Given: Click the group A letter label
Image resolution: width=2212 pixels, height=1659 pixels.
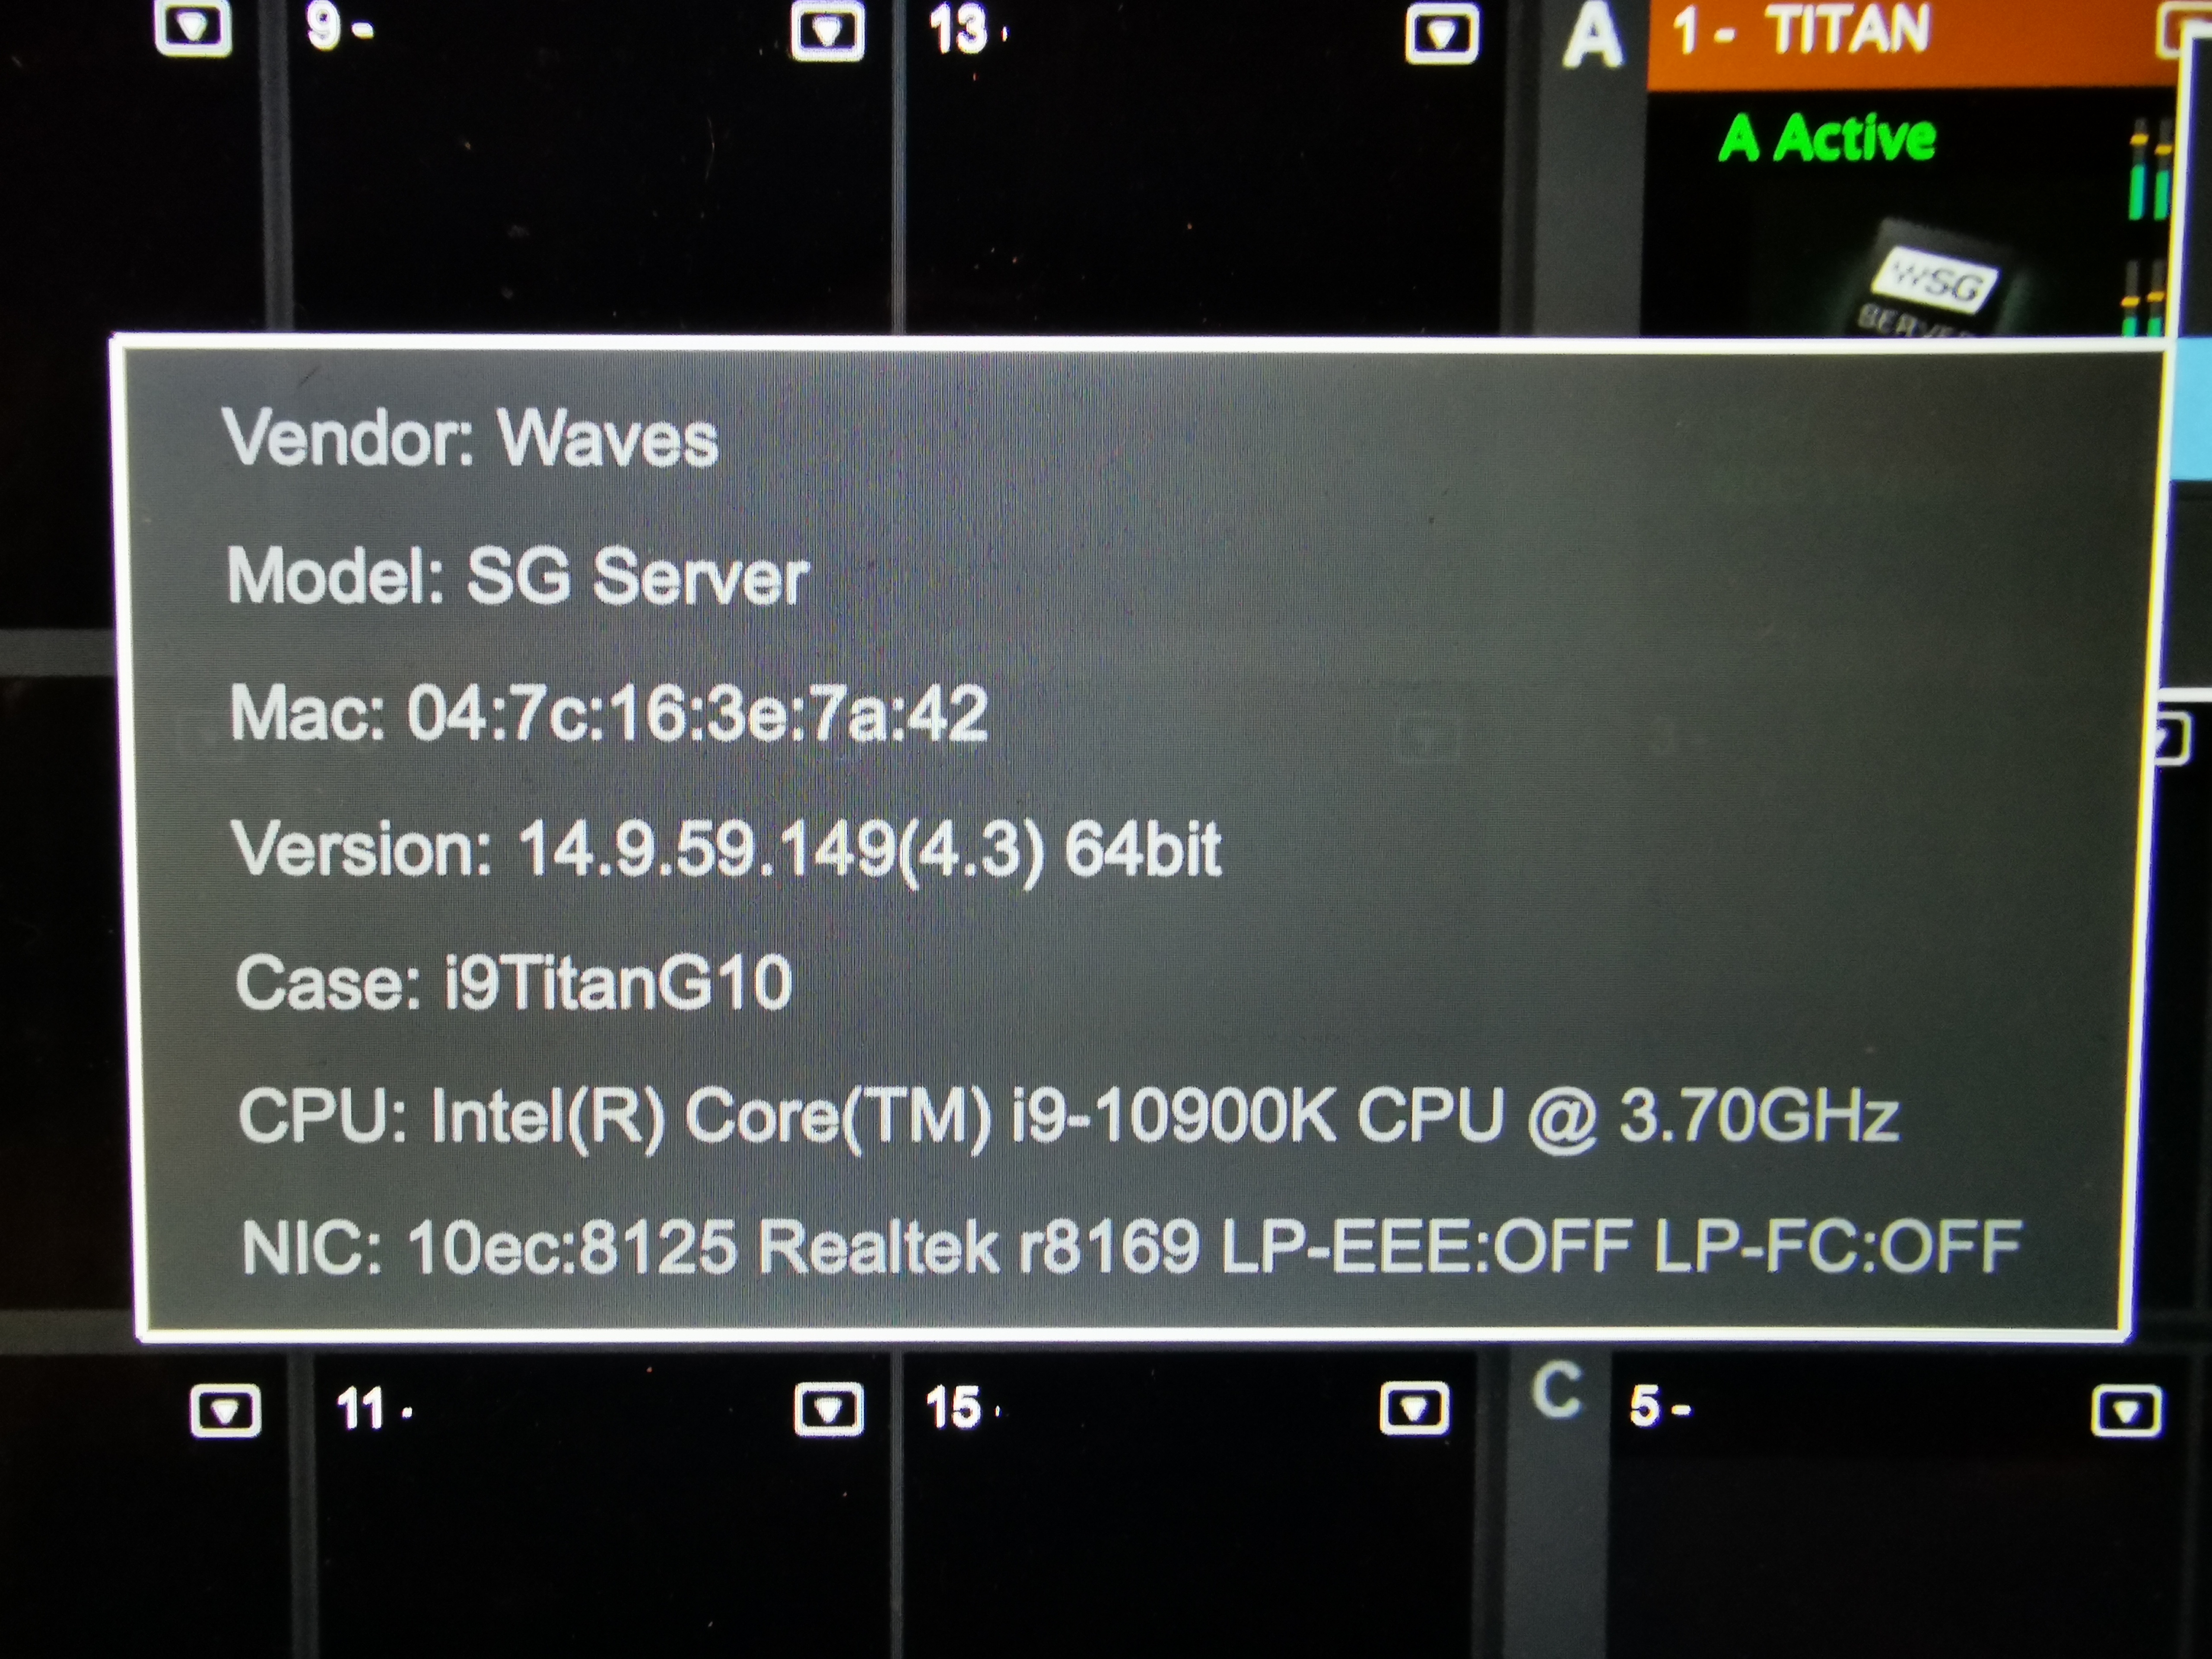Looking at the screenshot, I should point(1592,36).
